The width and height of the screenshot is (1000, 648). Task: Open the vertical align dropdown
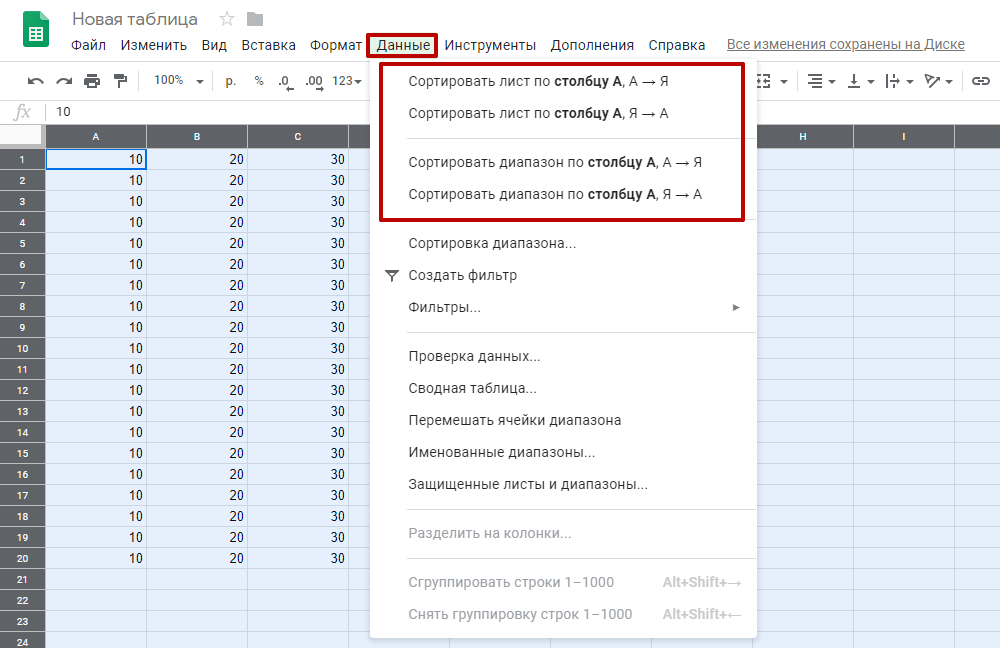pos(860,81)
